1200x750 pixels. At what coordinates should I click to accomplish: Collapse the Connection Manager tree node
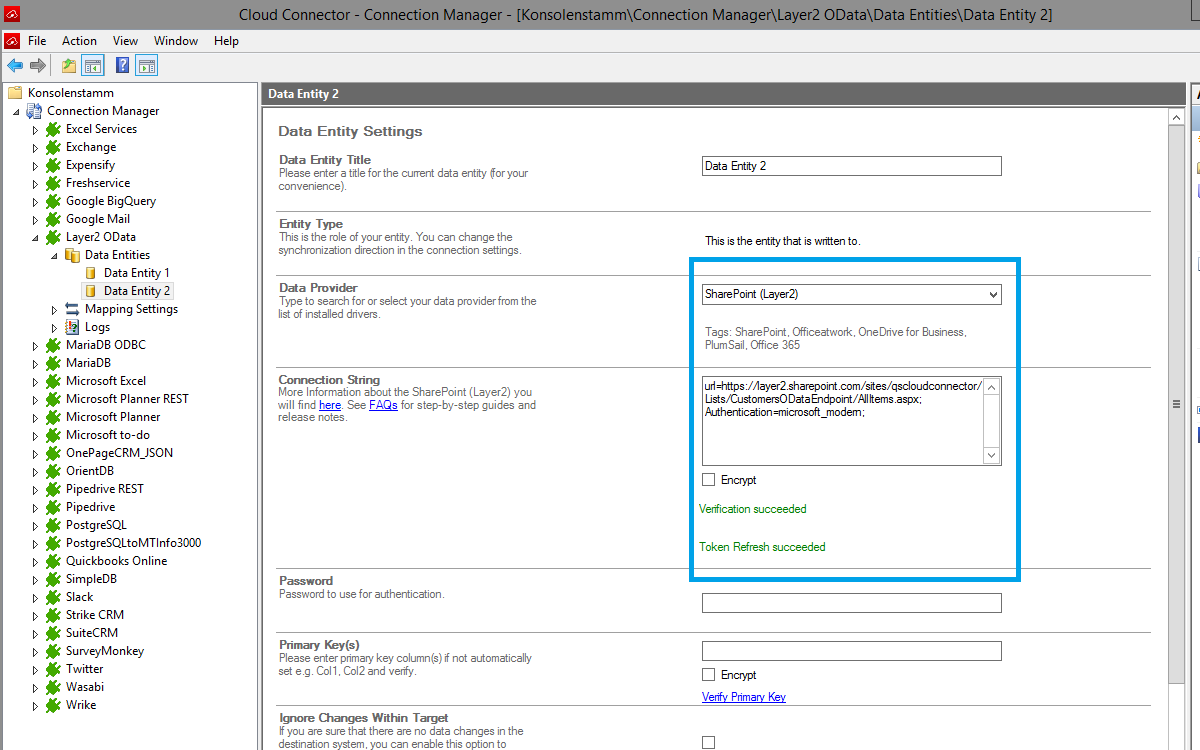tap(16, 112)
